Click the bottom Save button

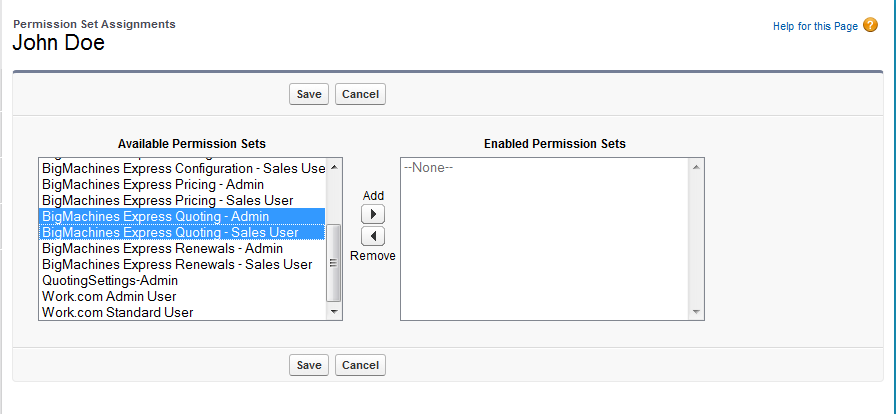coord(309,365)
